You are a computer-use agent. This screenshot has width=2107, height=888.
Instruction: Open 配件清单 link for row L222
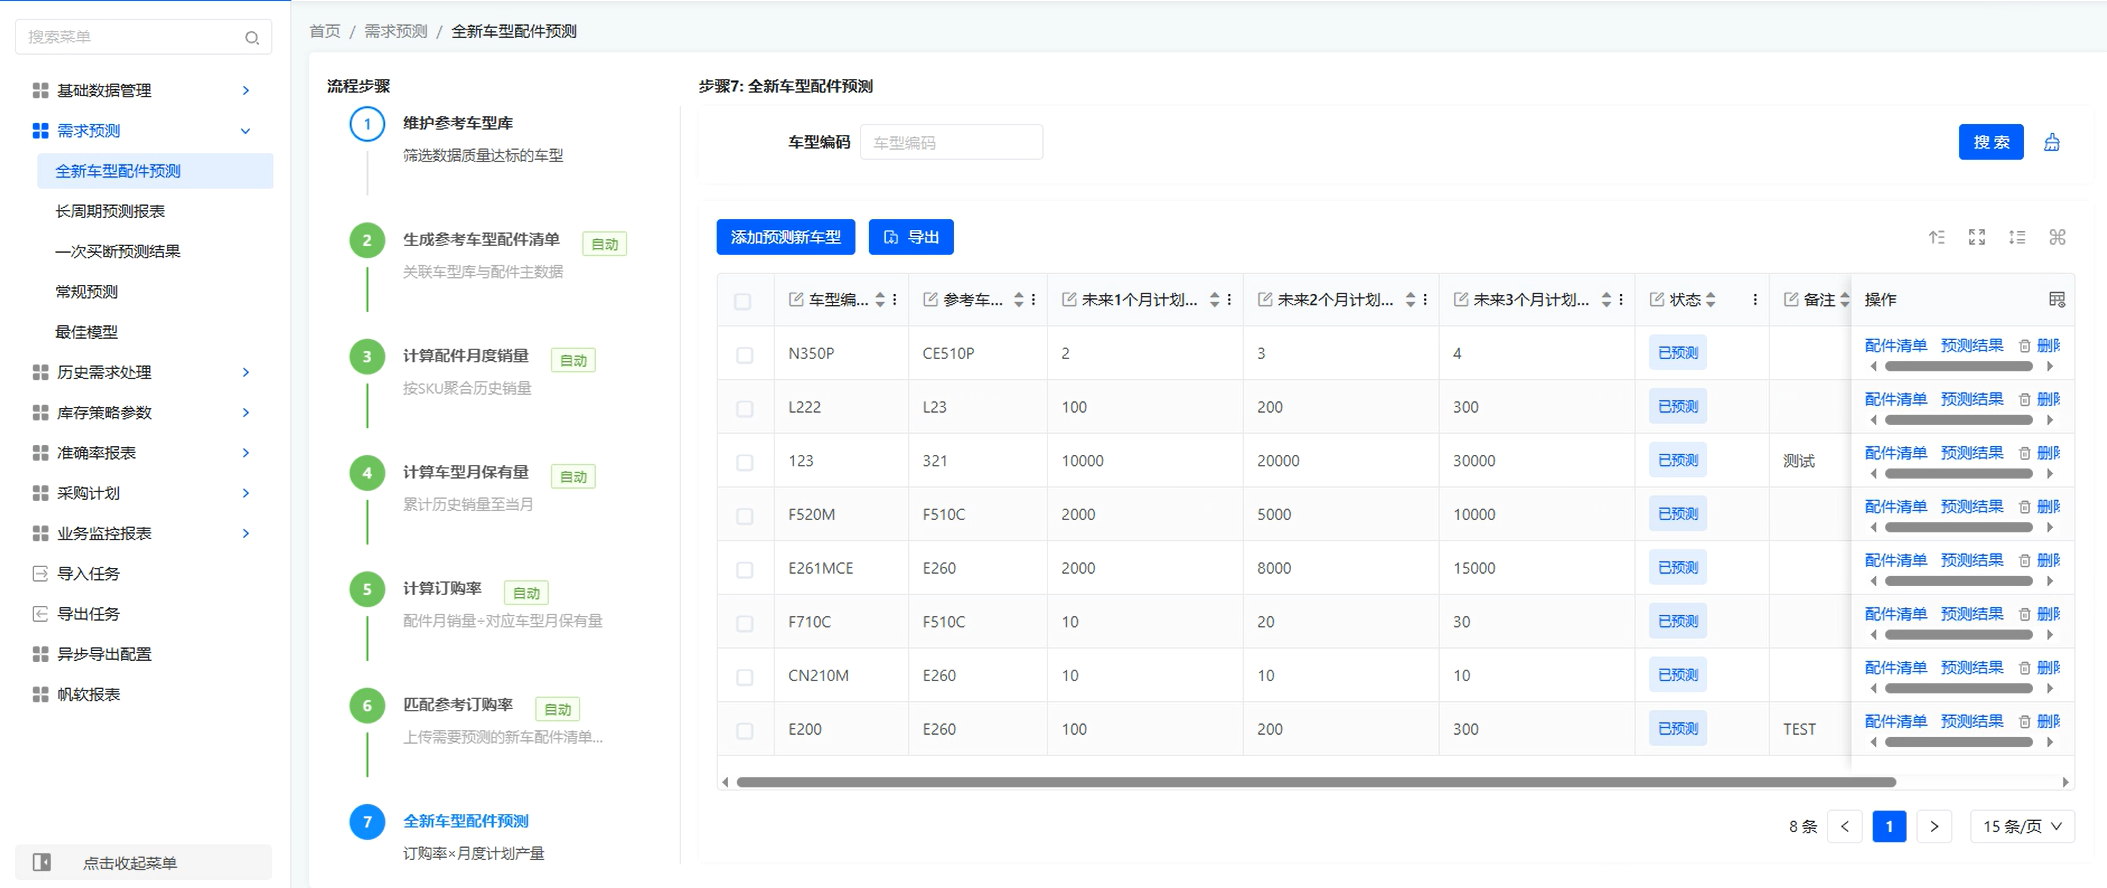1895,399
